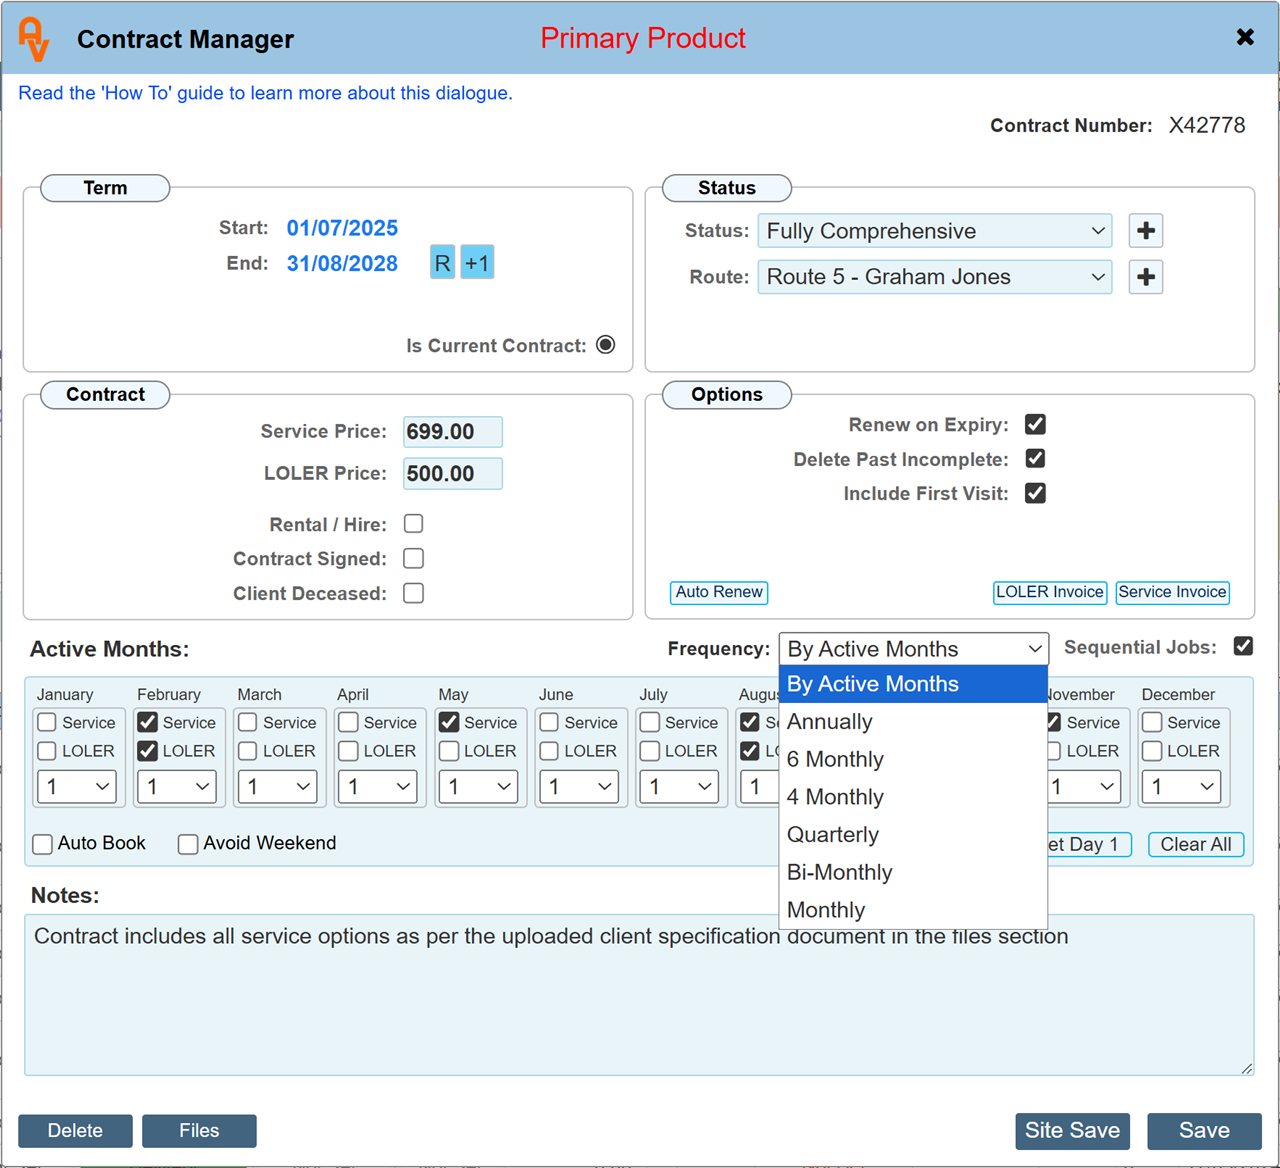
Task: Choose Monthly frequency option
Action: (x=913, y=910)
